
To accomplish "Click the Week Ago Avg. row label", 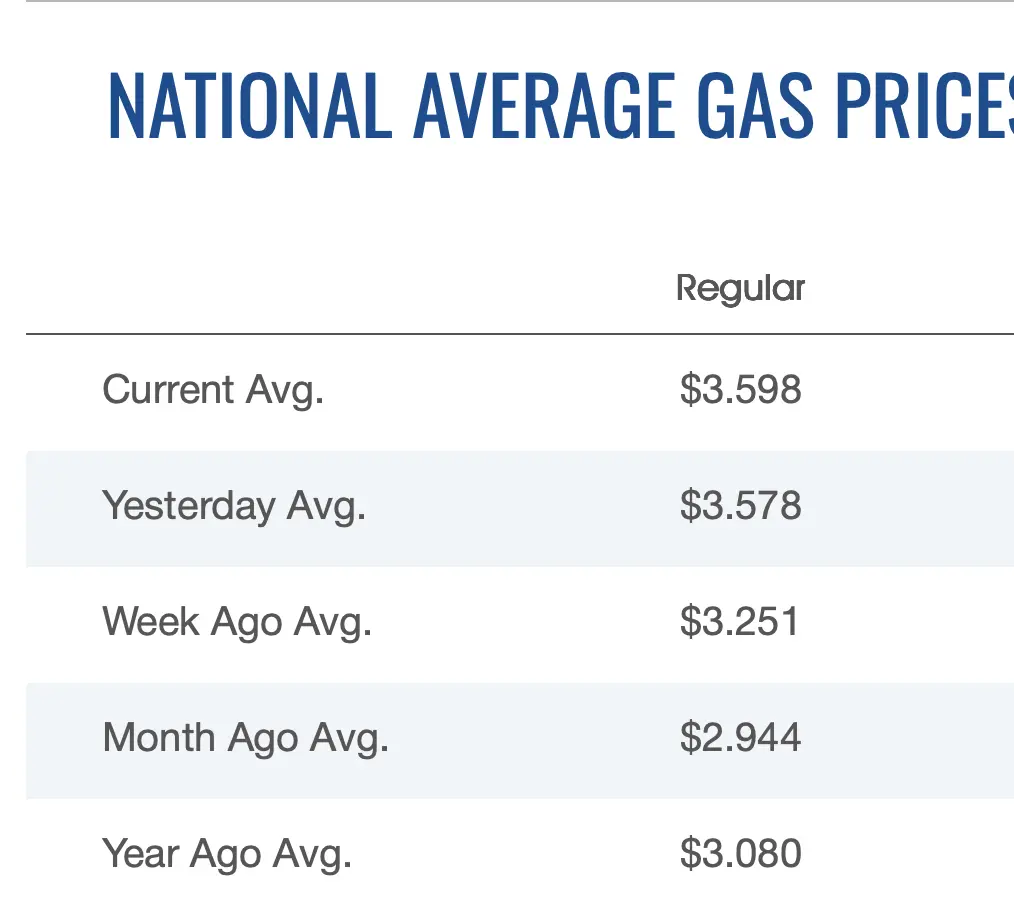I will (237, 622).
